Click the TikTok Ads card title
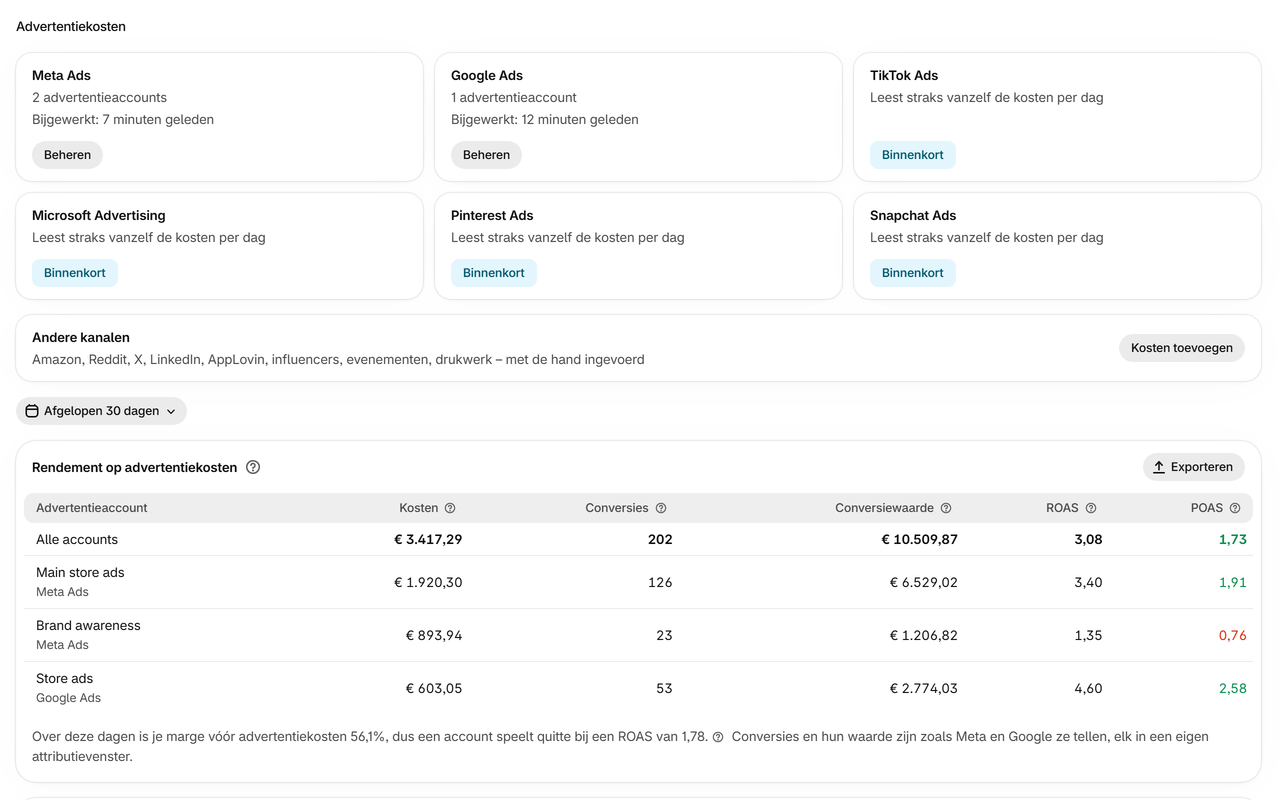 [x=904, y=75]
